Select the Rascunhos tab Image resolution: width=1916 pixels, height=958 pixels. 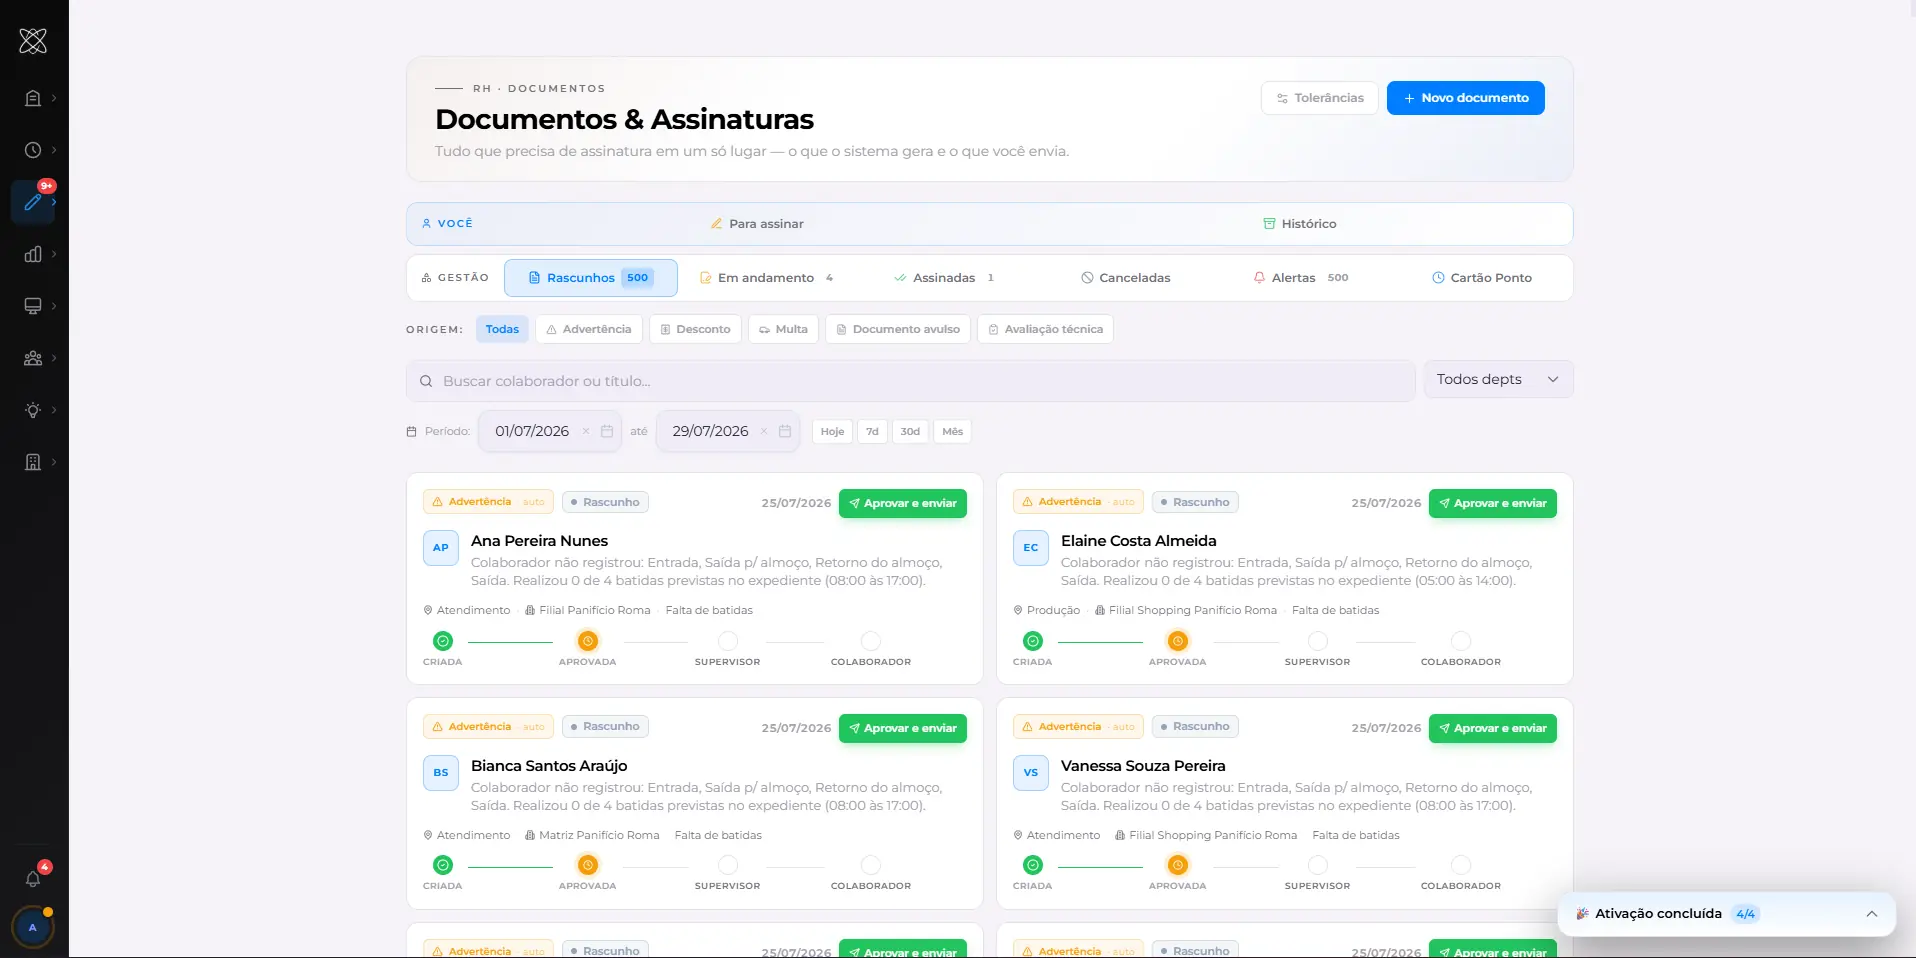click(591, 278)
